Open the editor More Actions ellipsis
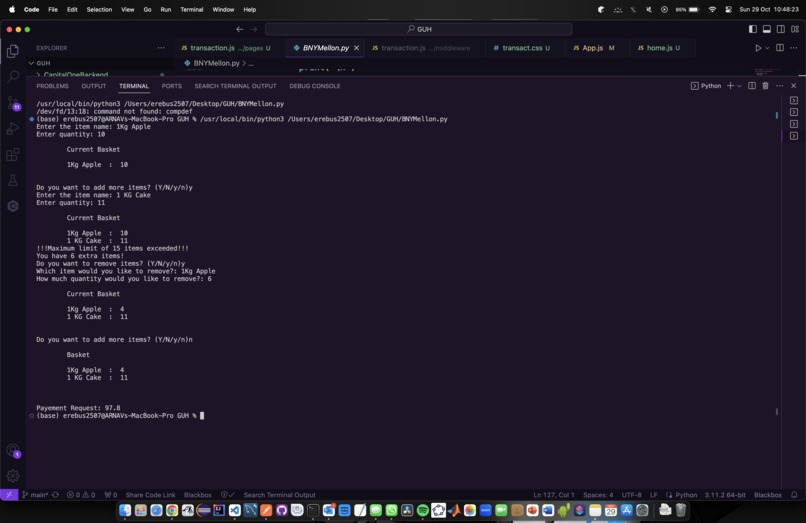Image resolution: width=806 pixels, height=523 pixels. pyautogui.click(x=794, y=48)
